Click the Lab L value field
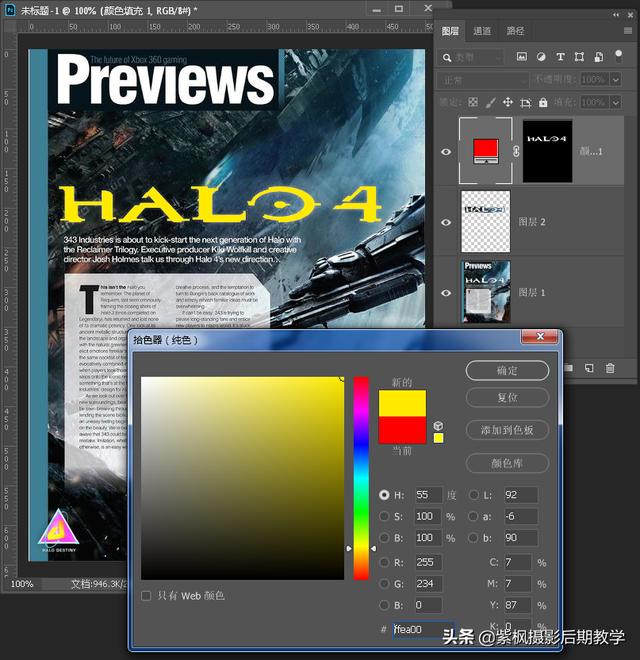 click(x=521, y=495)
